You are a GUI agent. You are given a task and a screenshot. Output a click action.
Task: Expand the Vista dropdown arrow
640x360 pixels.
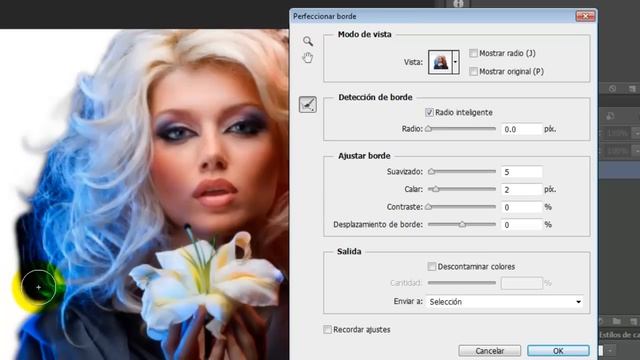[456, 62]
